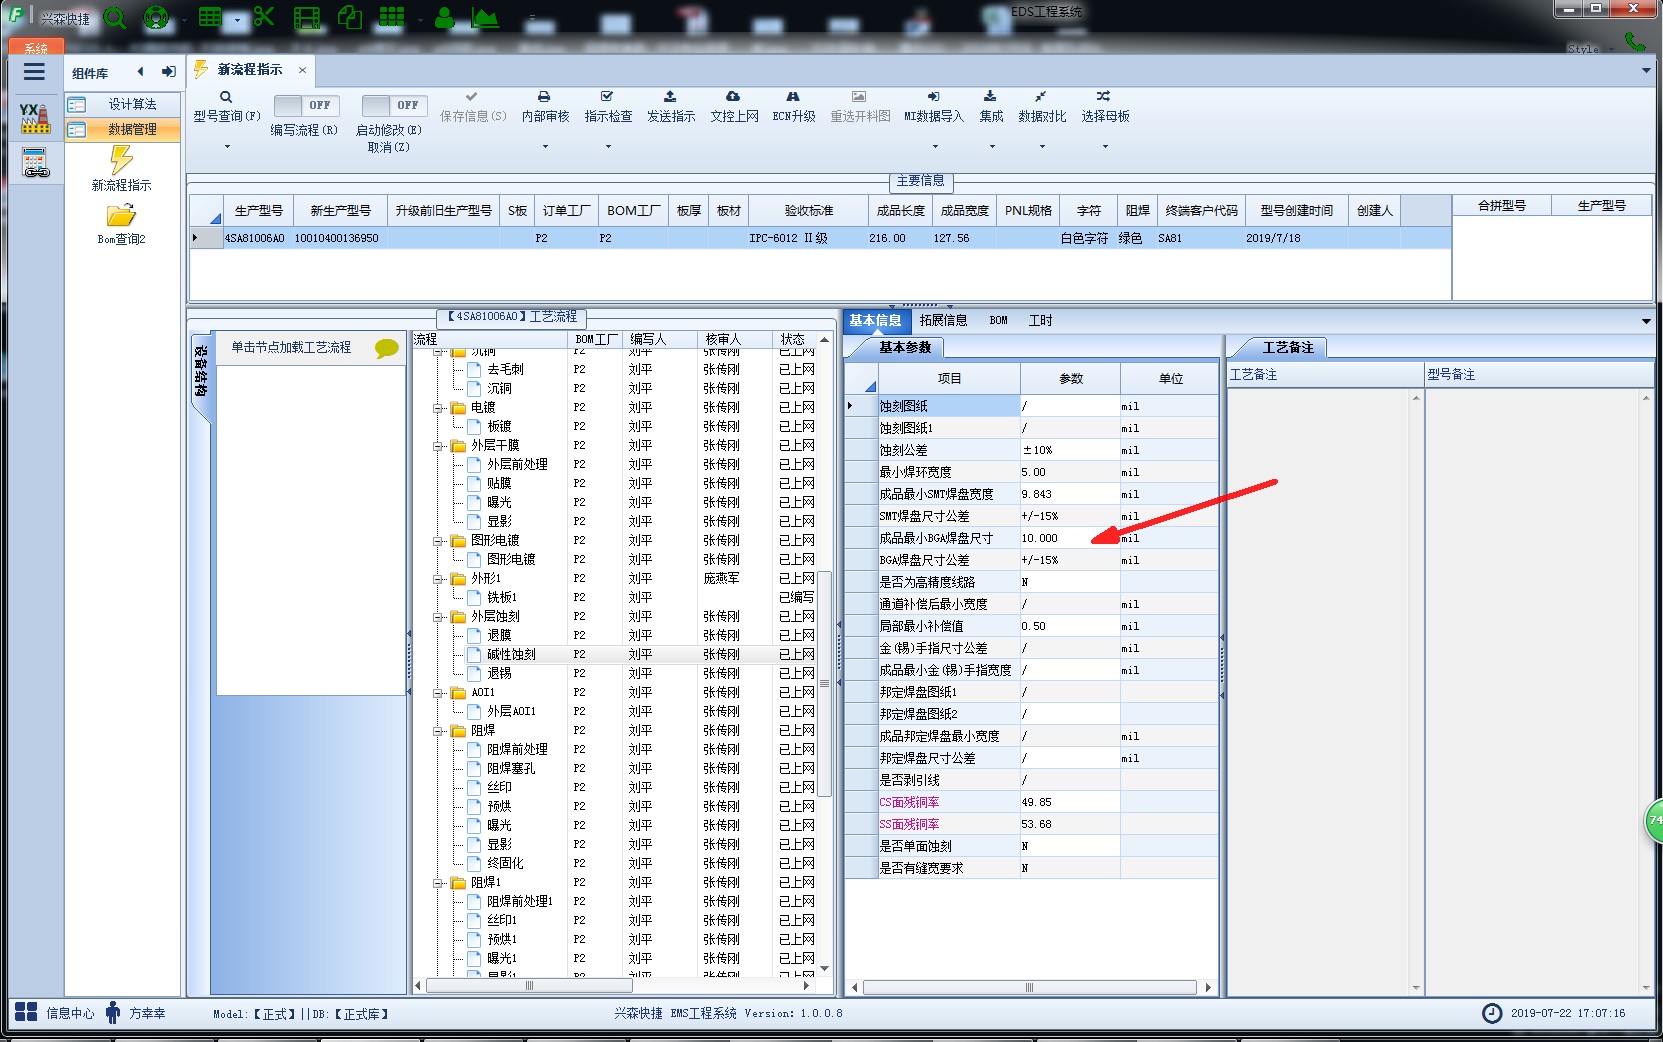This screenshot has height=1042, width=1663.
Task: Click the yellow speech bubble comment icon
Action: (x=387, y=348)
